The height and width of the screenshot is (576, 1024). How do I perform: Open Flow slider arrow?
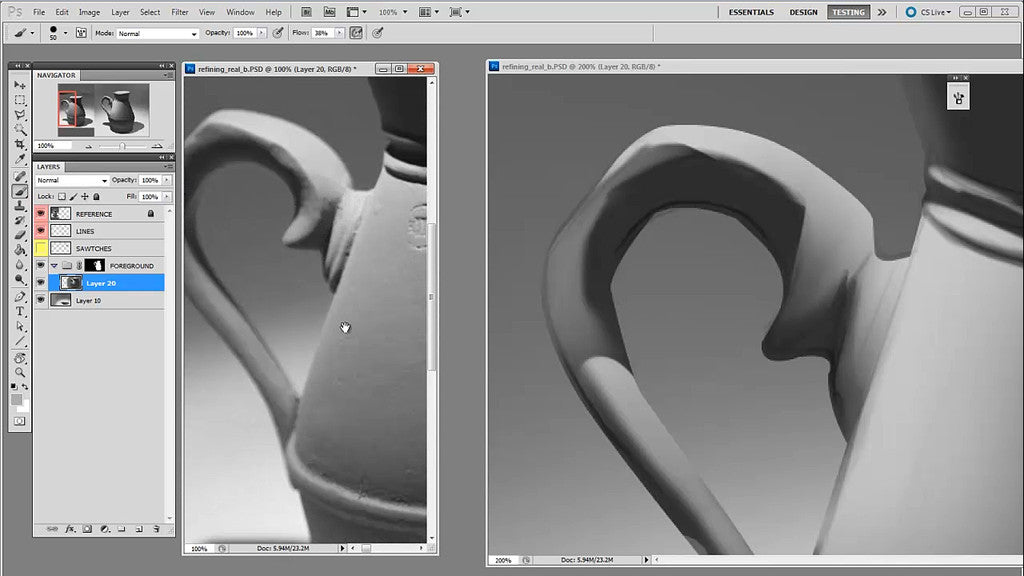click(x=339, y=33)
